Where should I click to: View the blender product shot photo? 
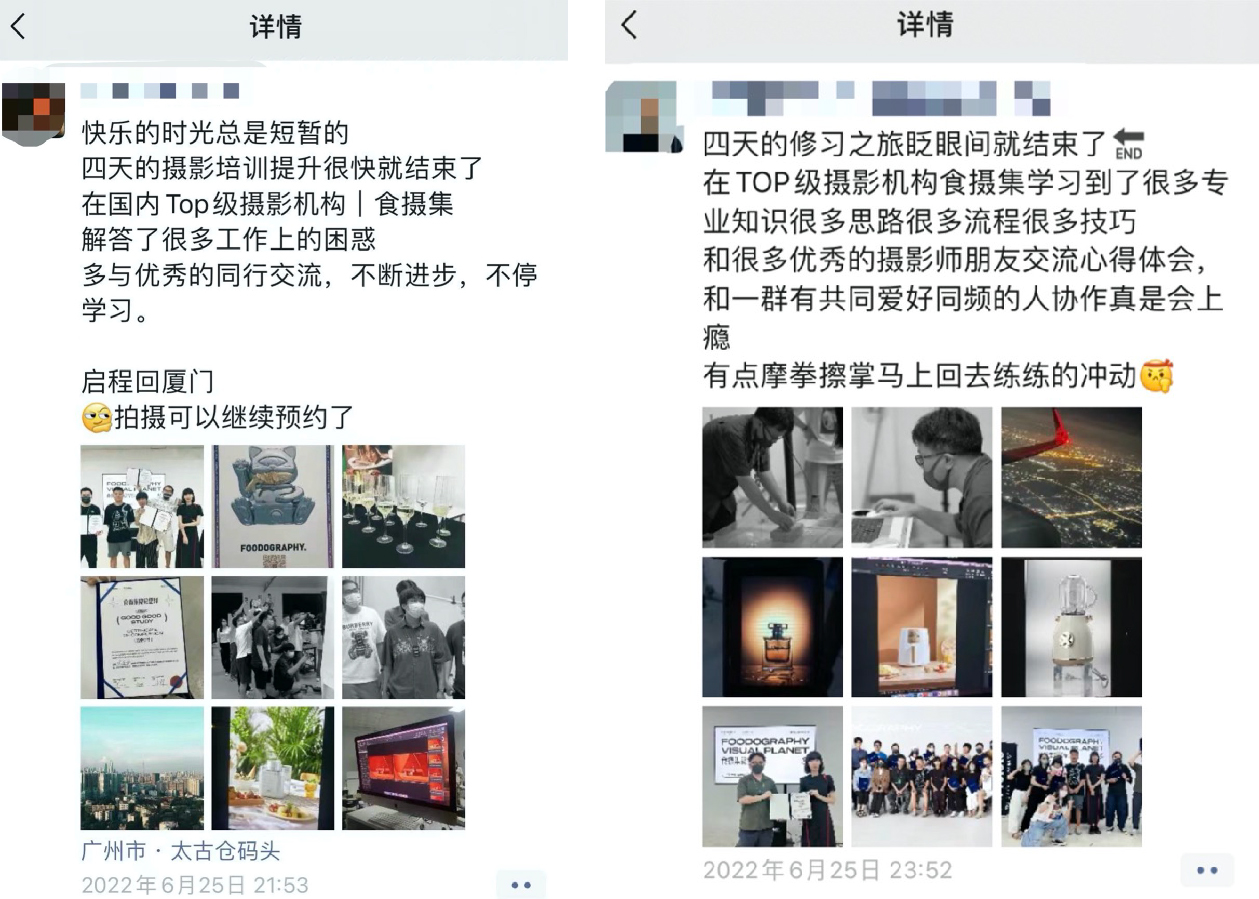tap(1071, 627)
